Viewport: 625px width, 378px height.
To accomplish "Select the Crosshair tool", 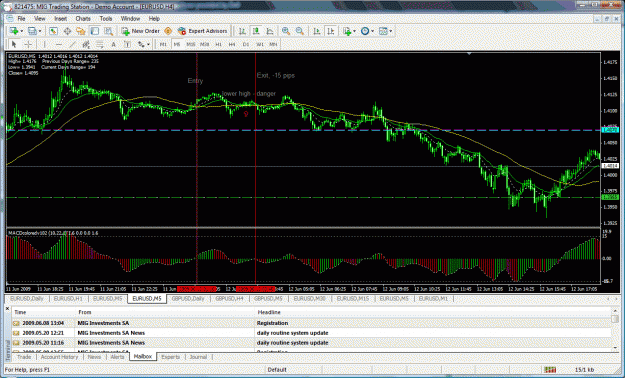I will (28, 44).
